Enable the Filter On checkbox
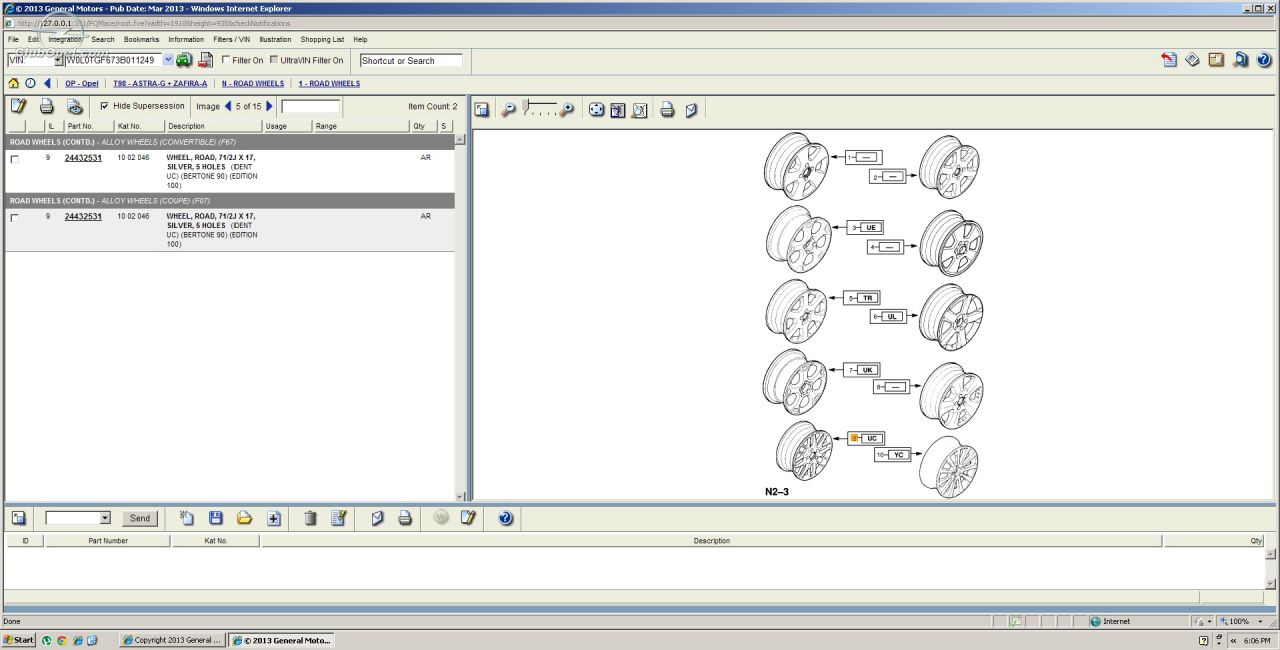This screenshot has width=1280, height=650. (226, 60)
